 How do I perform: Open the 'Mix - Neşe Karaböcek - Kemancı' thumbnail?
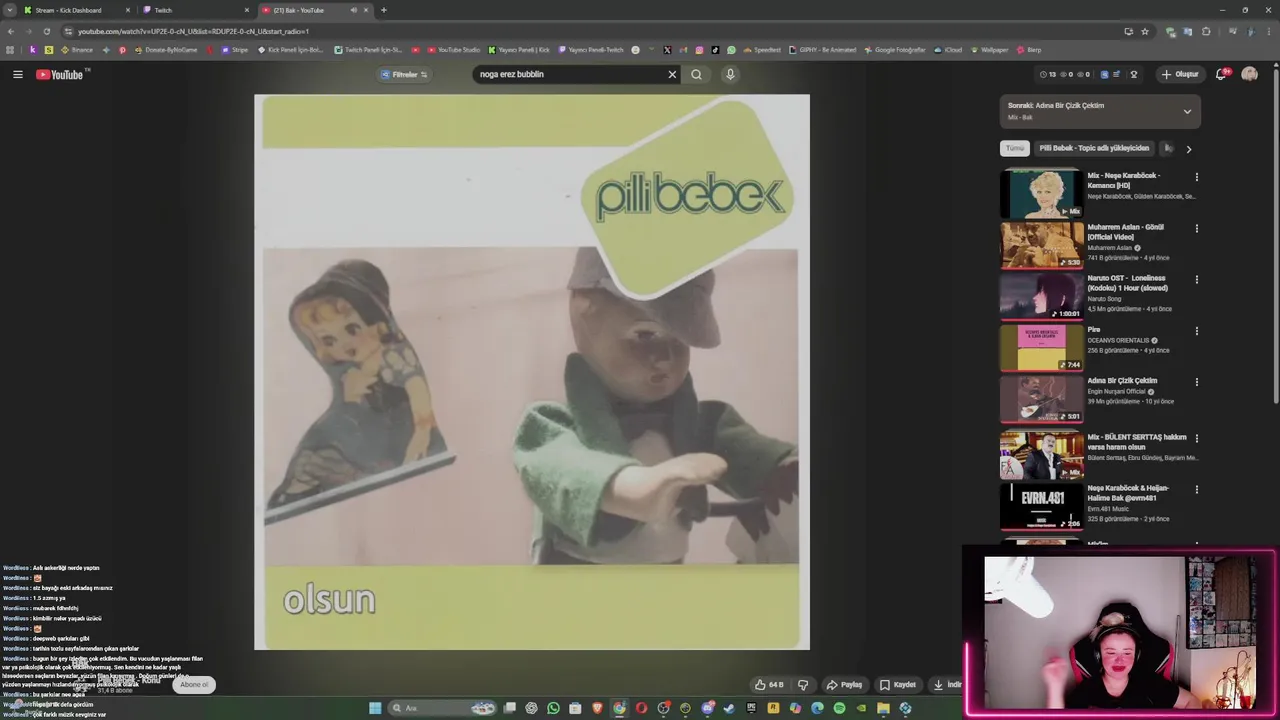(x=1042, y=194)
